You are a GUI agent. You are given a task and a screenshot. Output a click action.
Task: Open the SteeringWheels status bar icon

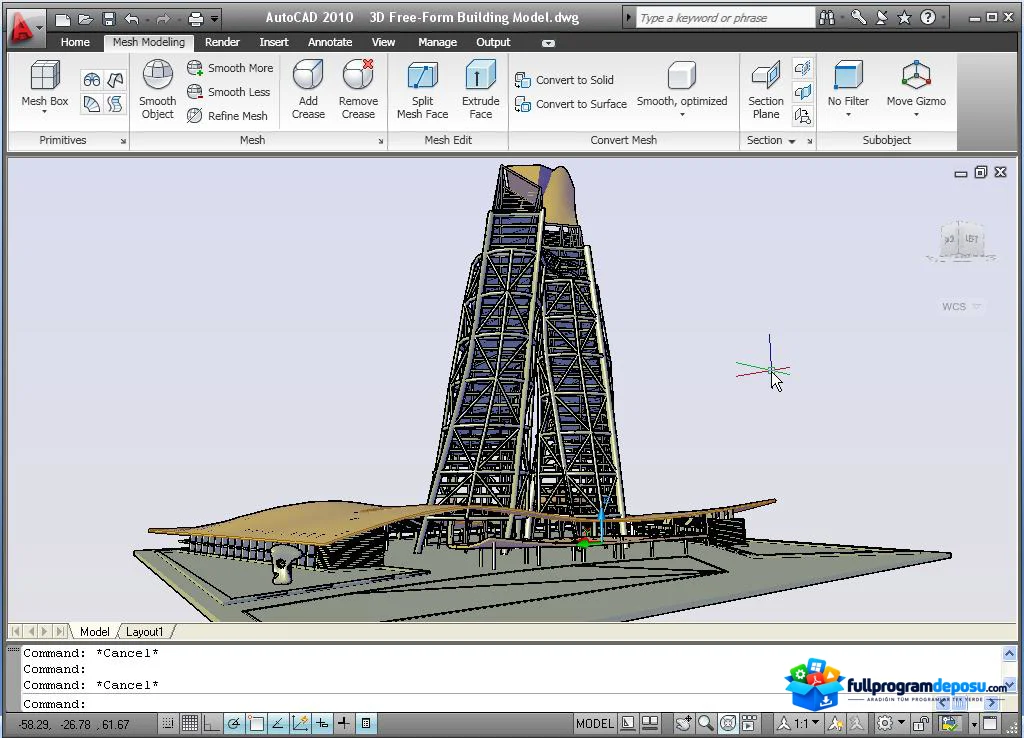click(728, 723)
